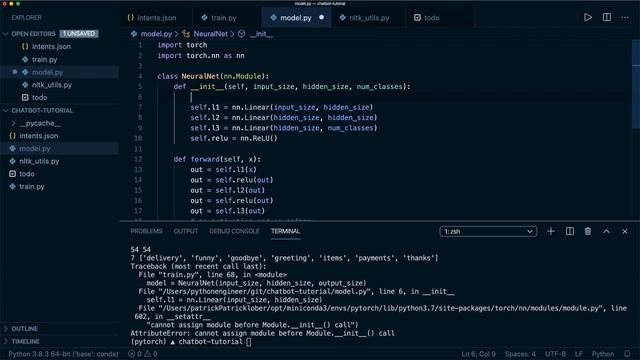Open intents.json in Open Editors list
The width and height of the screenshot is (640, 360).
coord(51,47)
